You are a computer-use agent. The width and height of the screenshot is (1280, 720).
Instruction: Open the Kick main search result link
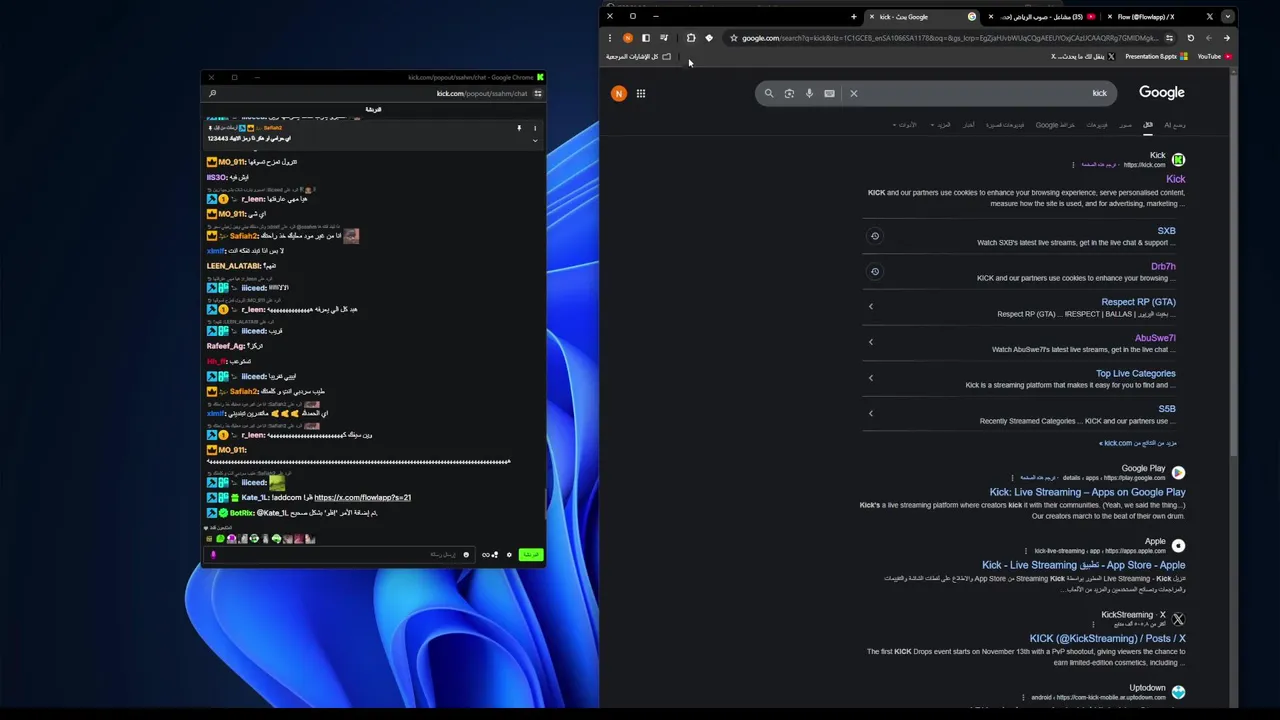(x=1175, y=179)
